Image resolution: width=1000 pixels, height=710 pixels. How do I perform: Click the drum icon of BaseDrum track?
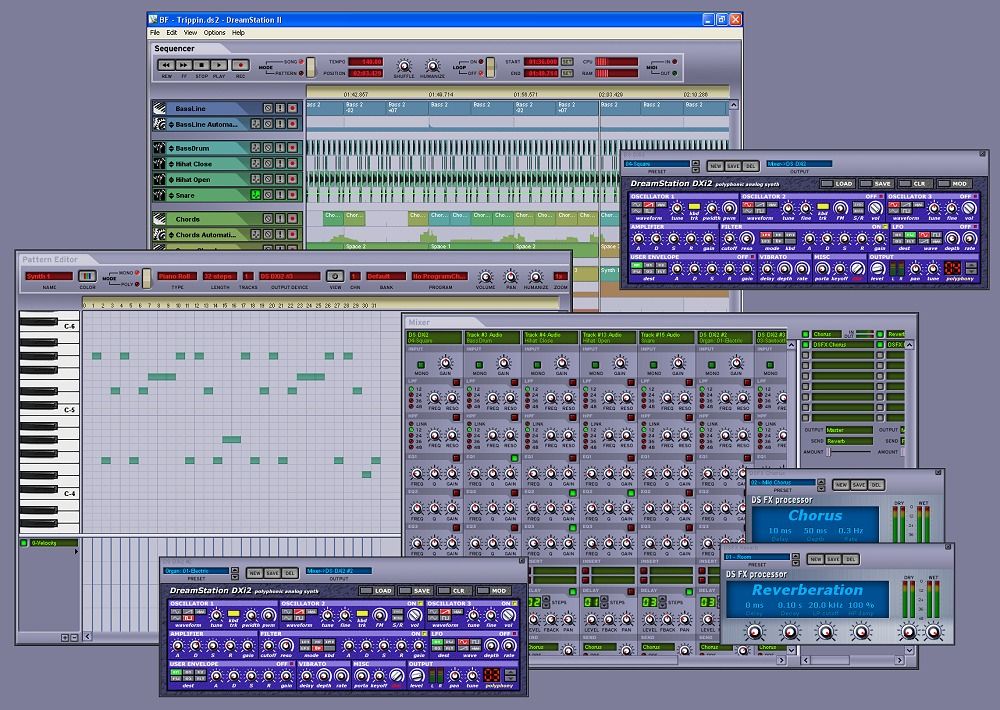click(x=159, y=148)
